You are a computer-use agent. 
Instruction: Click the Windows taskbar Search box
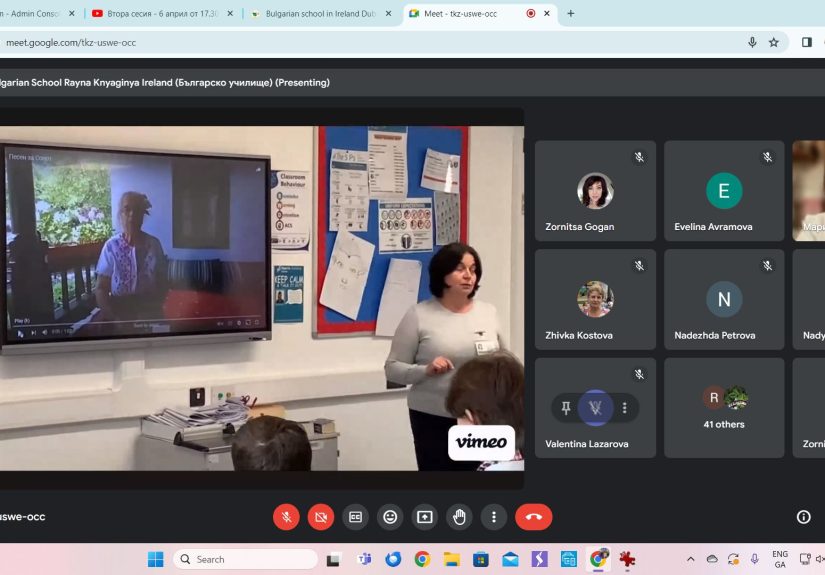(245, 559)
